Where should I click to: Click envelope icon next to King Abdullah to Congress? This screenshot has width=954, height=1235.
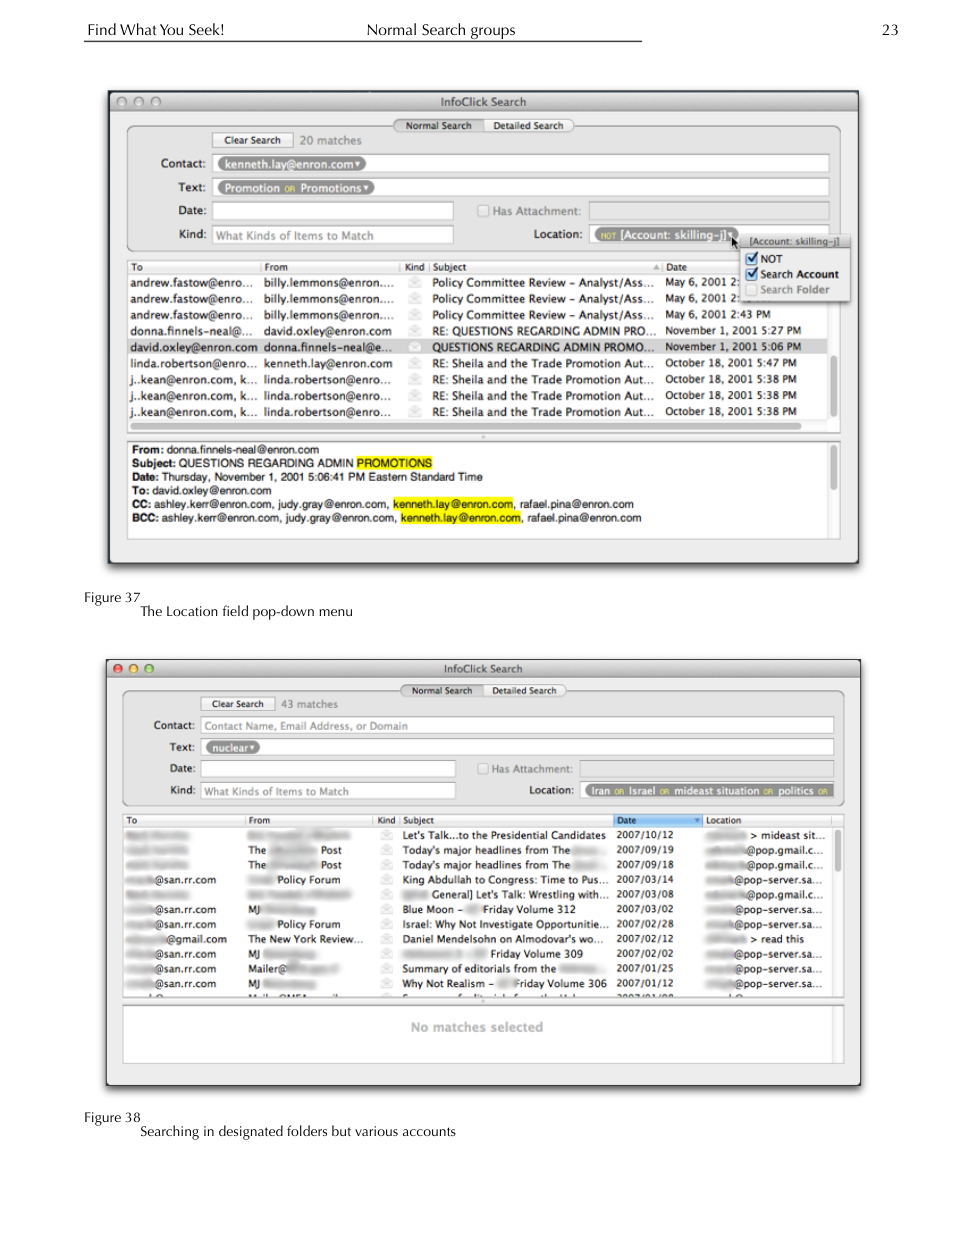pyautogui.click(x=386, y=880)
